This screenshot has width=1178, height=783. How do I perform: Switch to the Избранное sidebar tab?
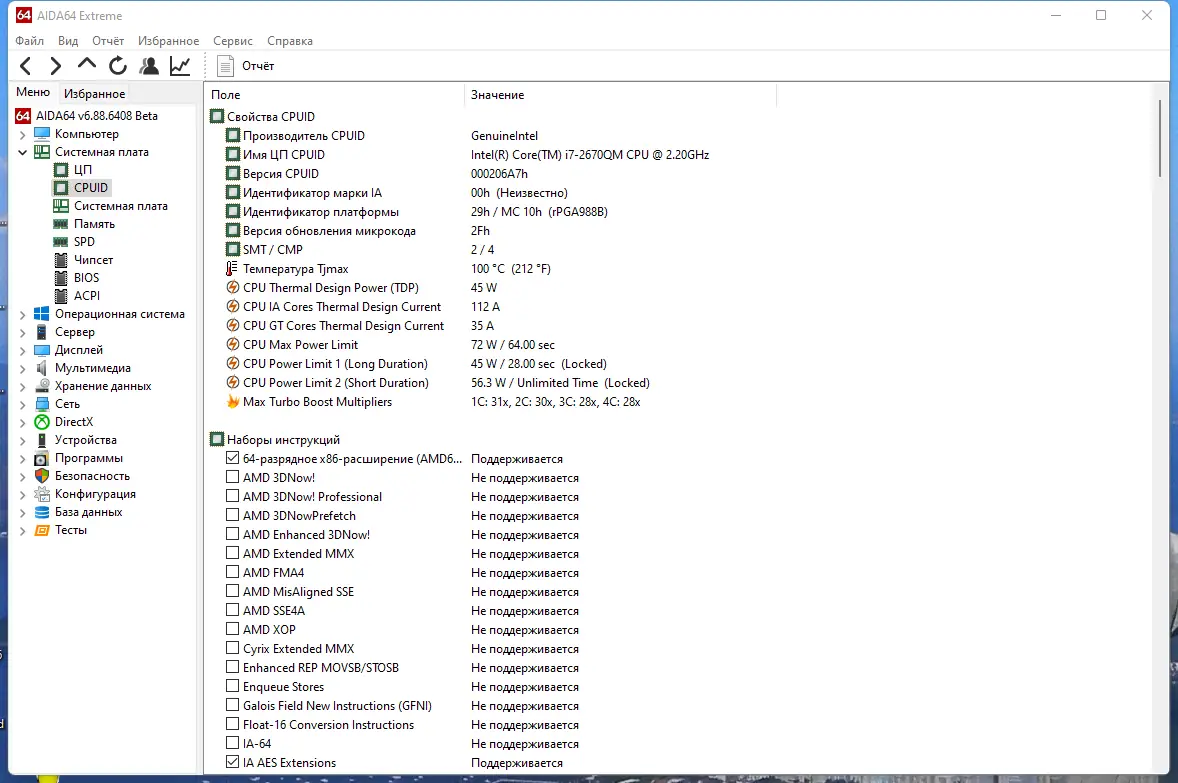[x=95, y=94]
